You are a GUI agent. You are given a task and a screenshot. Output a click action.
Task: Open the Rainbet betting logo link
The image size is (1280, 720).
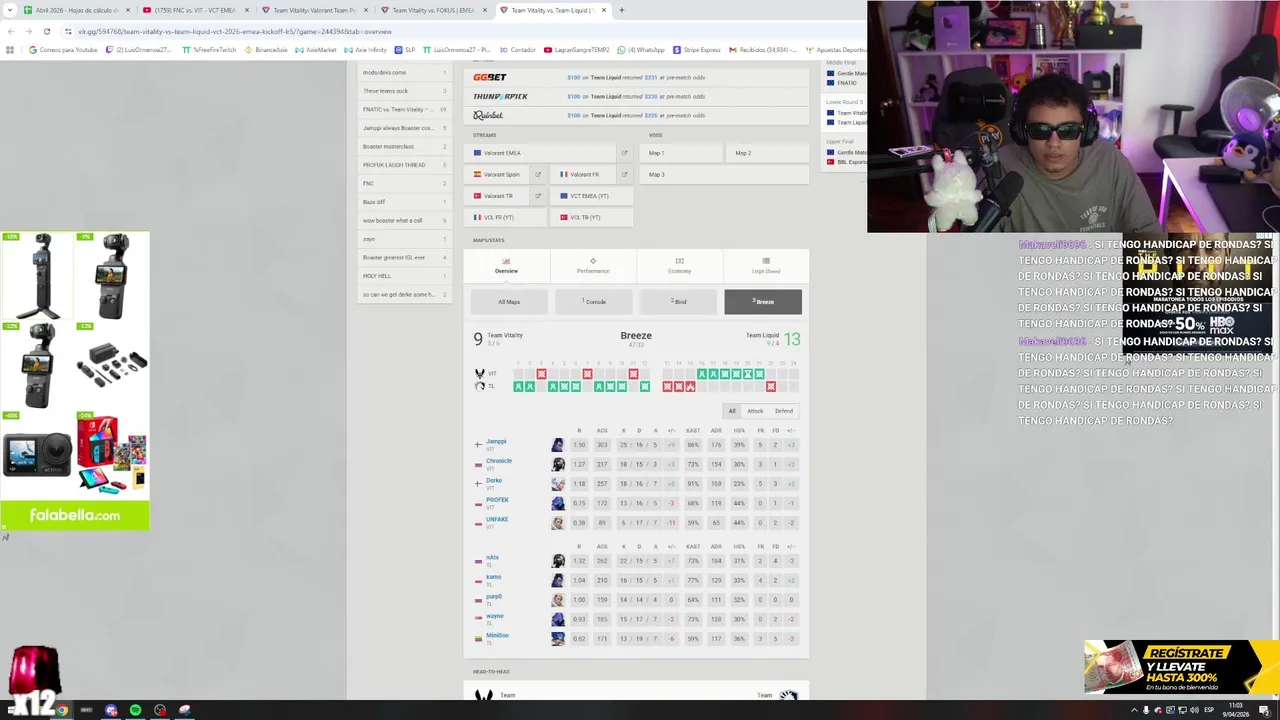pyautogui.click(x=488, y=115)
